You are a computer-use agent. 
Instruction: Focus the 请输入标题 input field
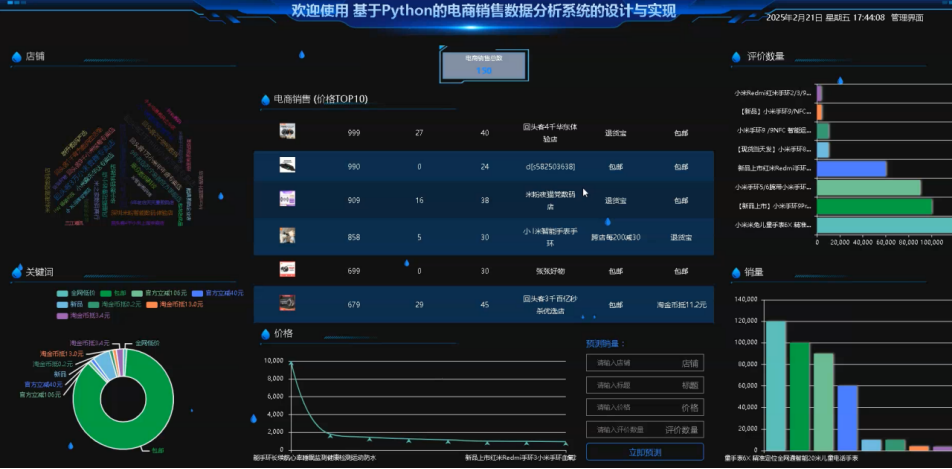click(645, 385)
